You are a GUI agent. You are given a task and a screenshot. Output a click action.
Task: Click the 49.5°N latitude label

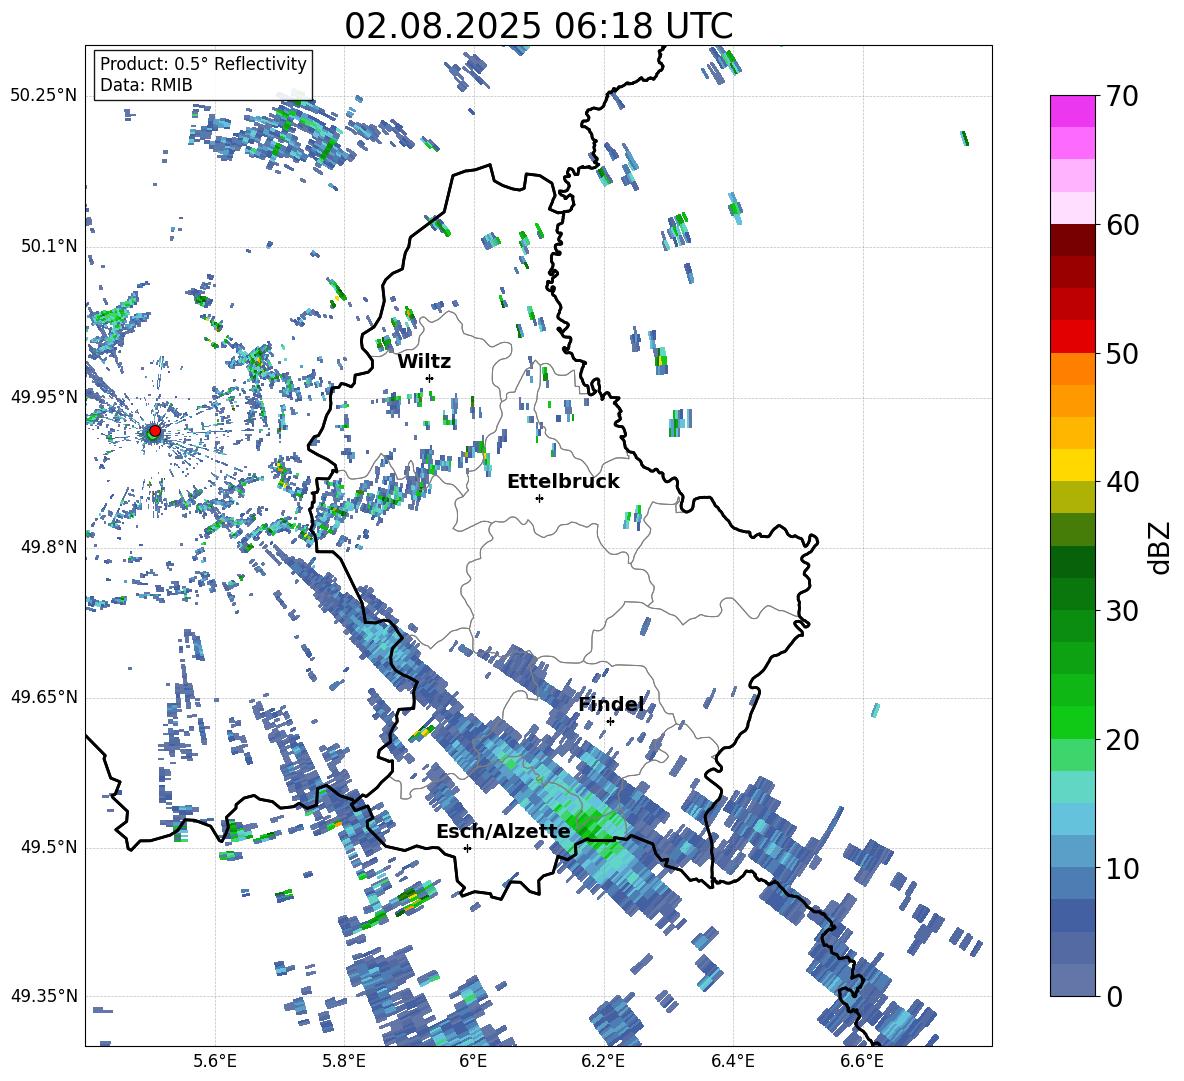49,846
